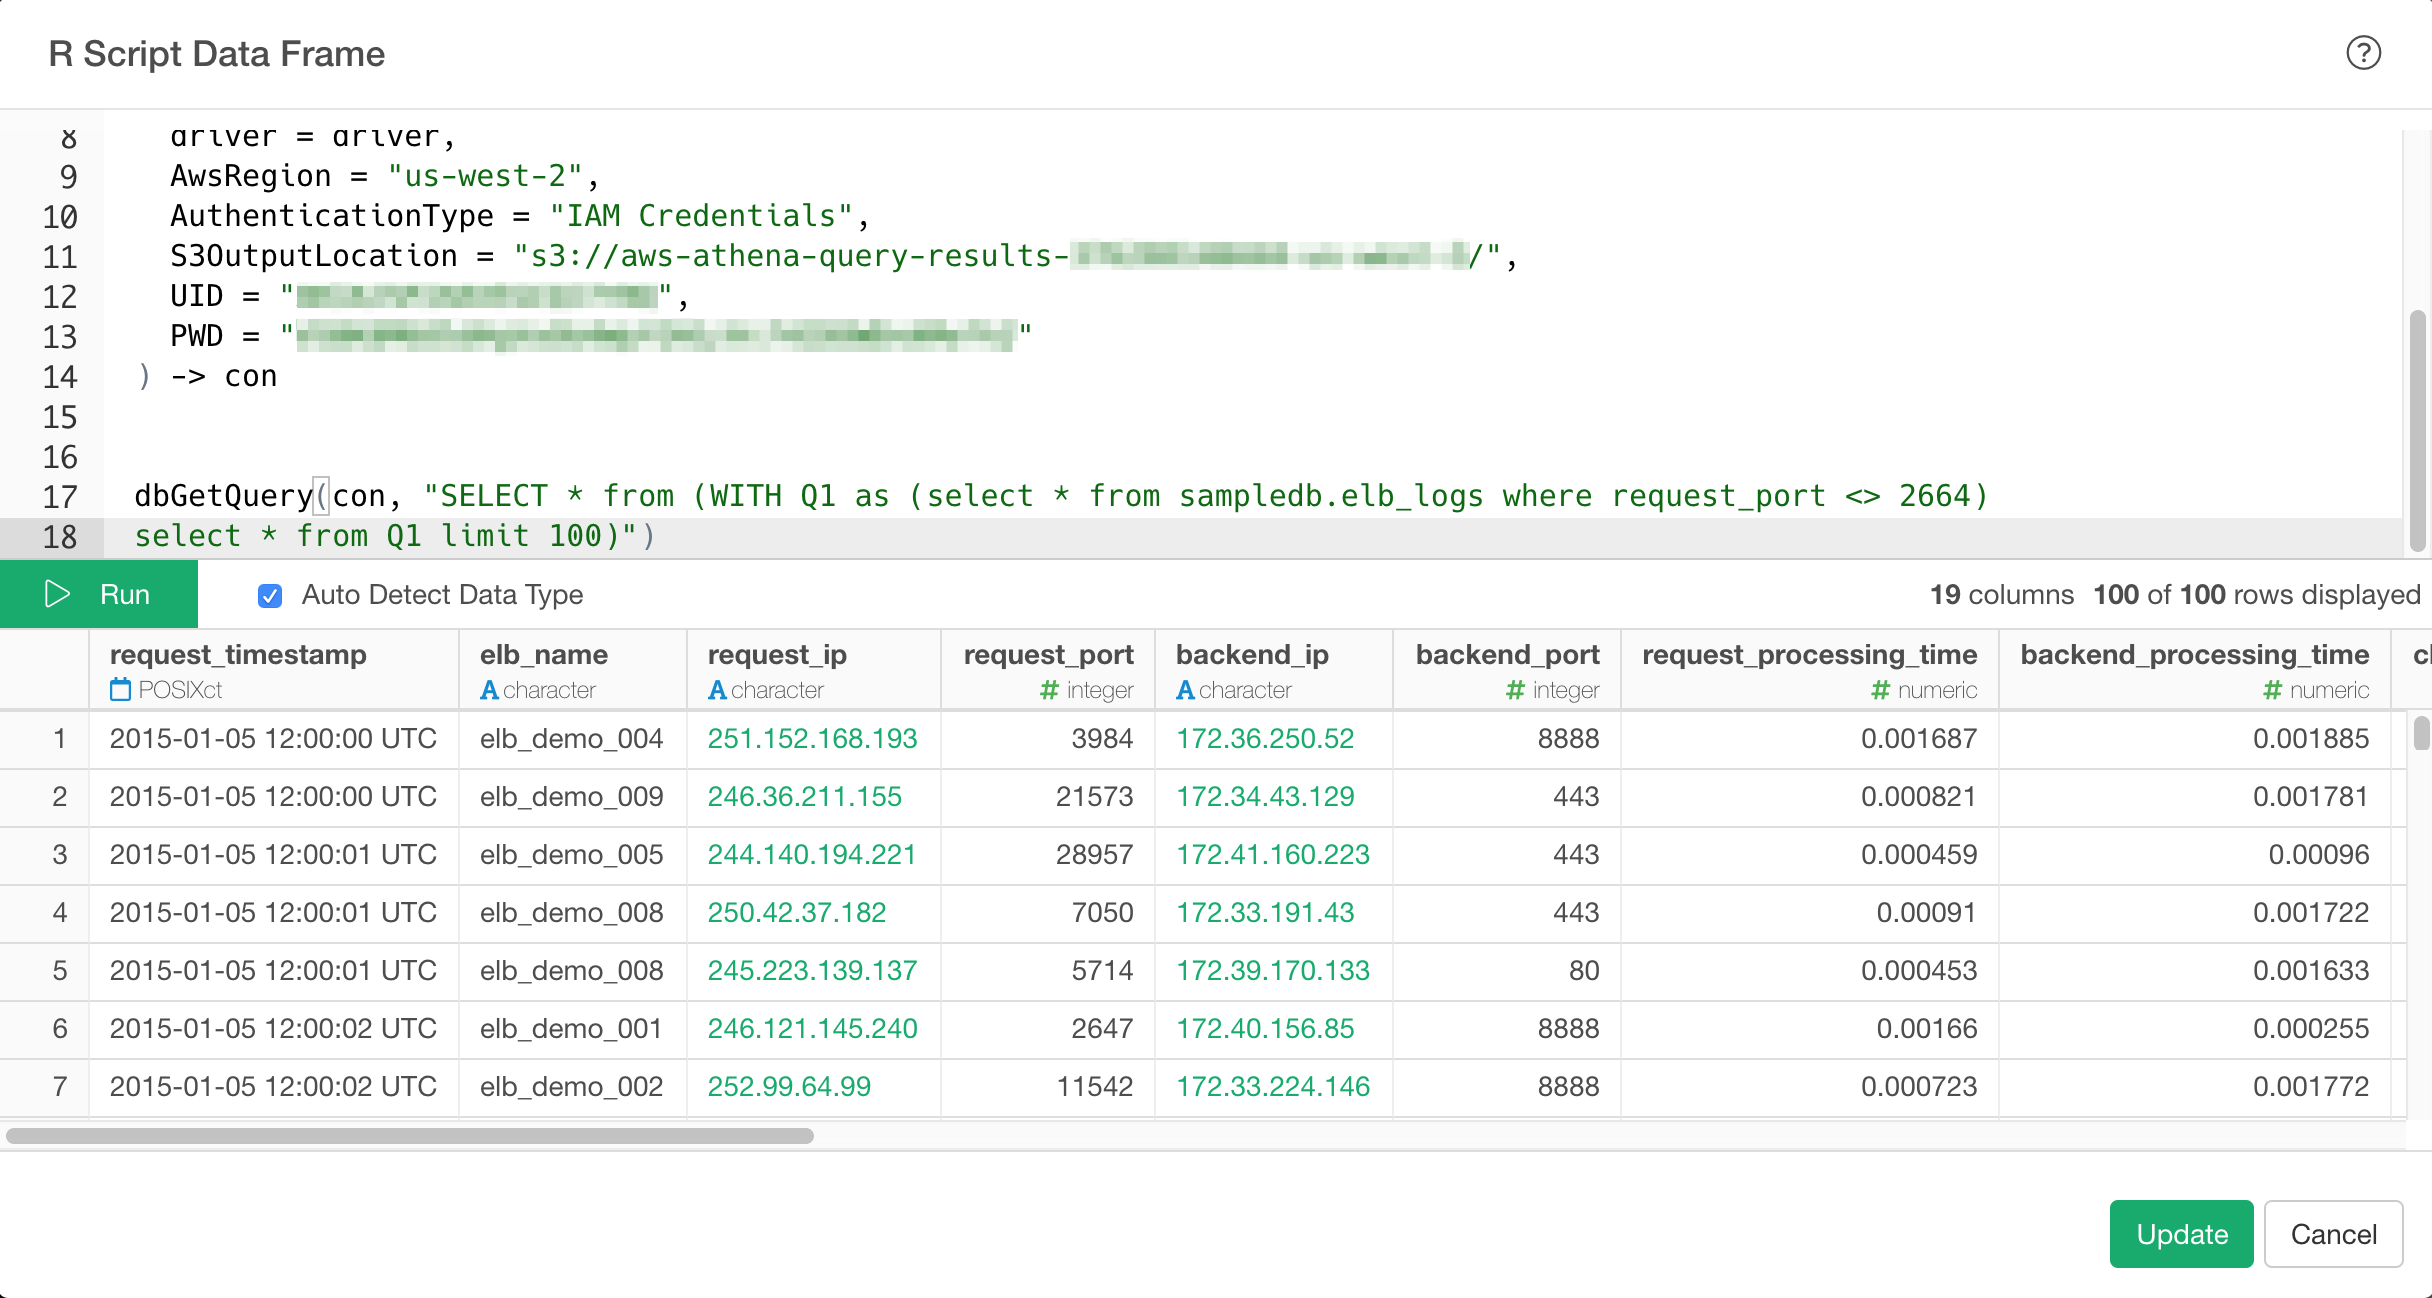Click the integer hash icon under backend_port

click(x=1515, y=690)
